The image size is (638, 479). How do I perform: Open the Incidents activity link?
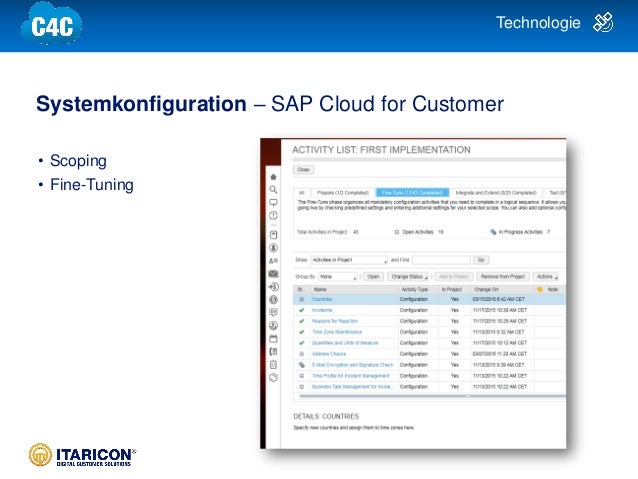(322, 310)
